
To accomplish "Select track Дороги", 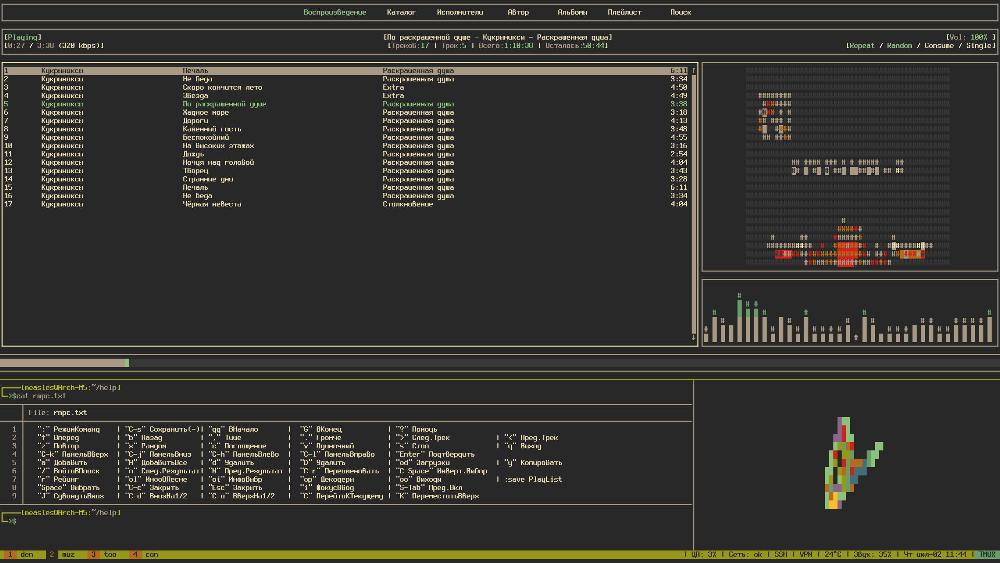I will [x=348, y=121].
